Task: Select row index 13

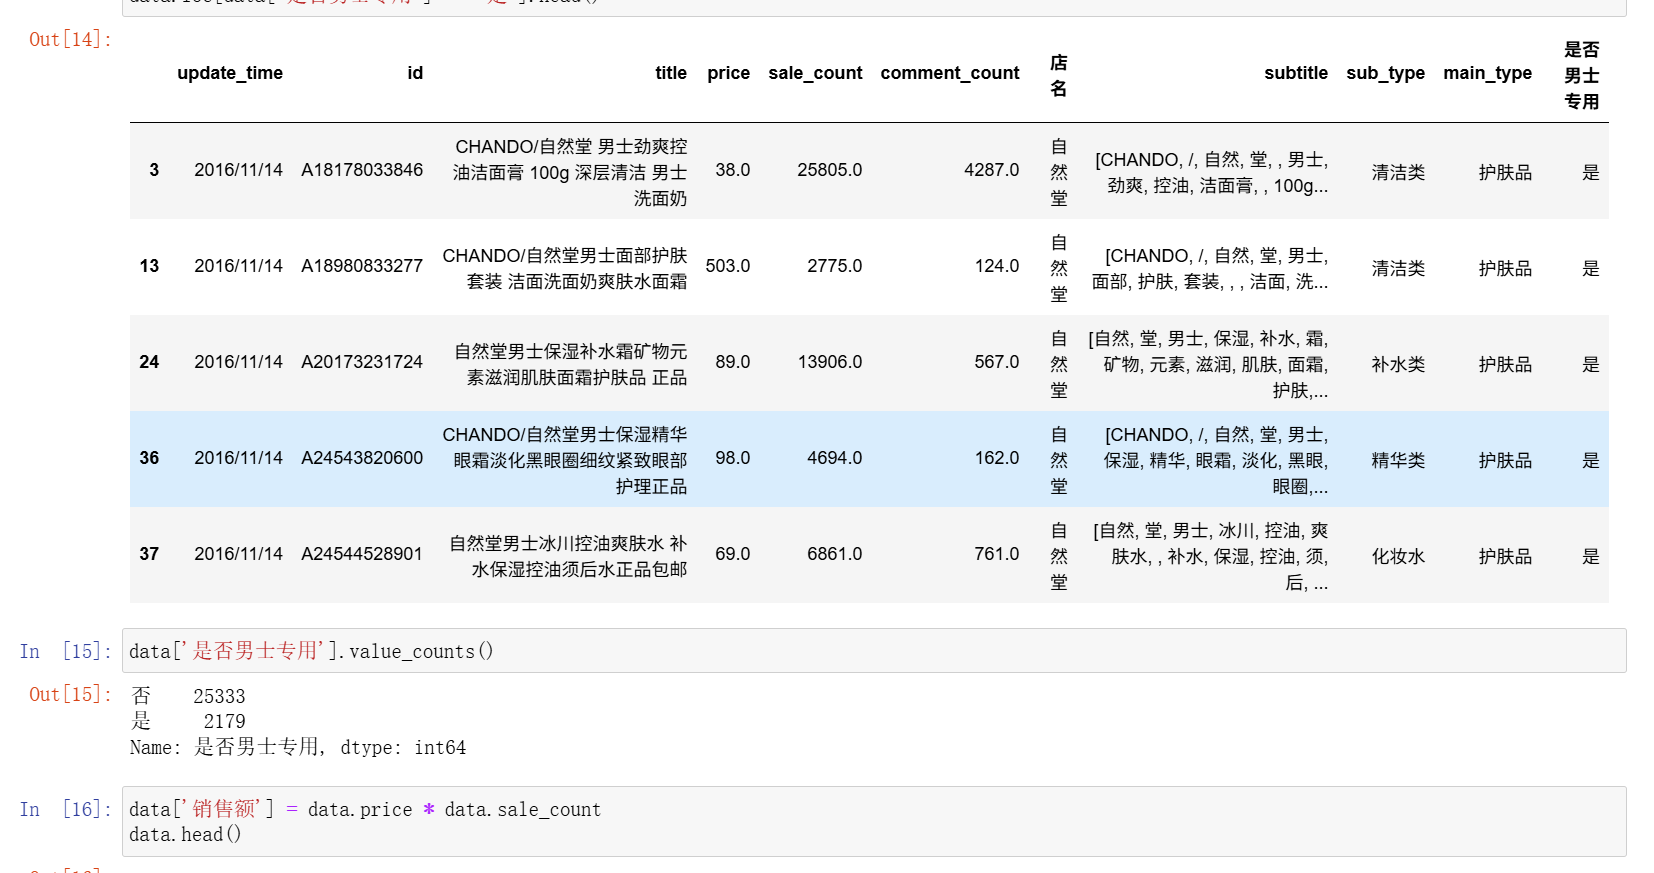Action: pyautogui.click(x=149, y=266)
